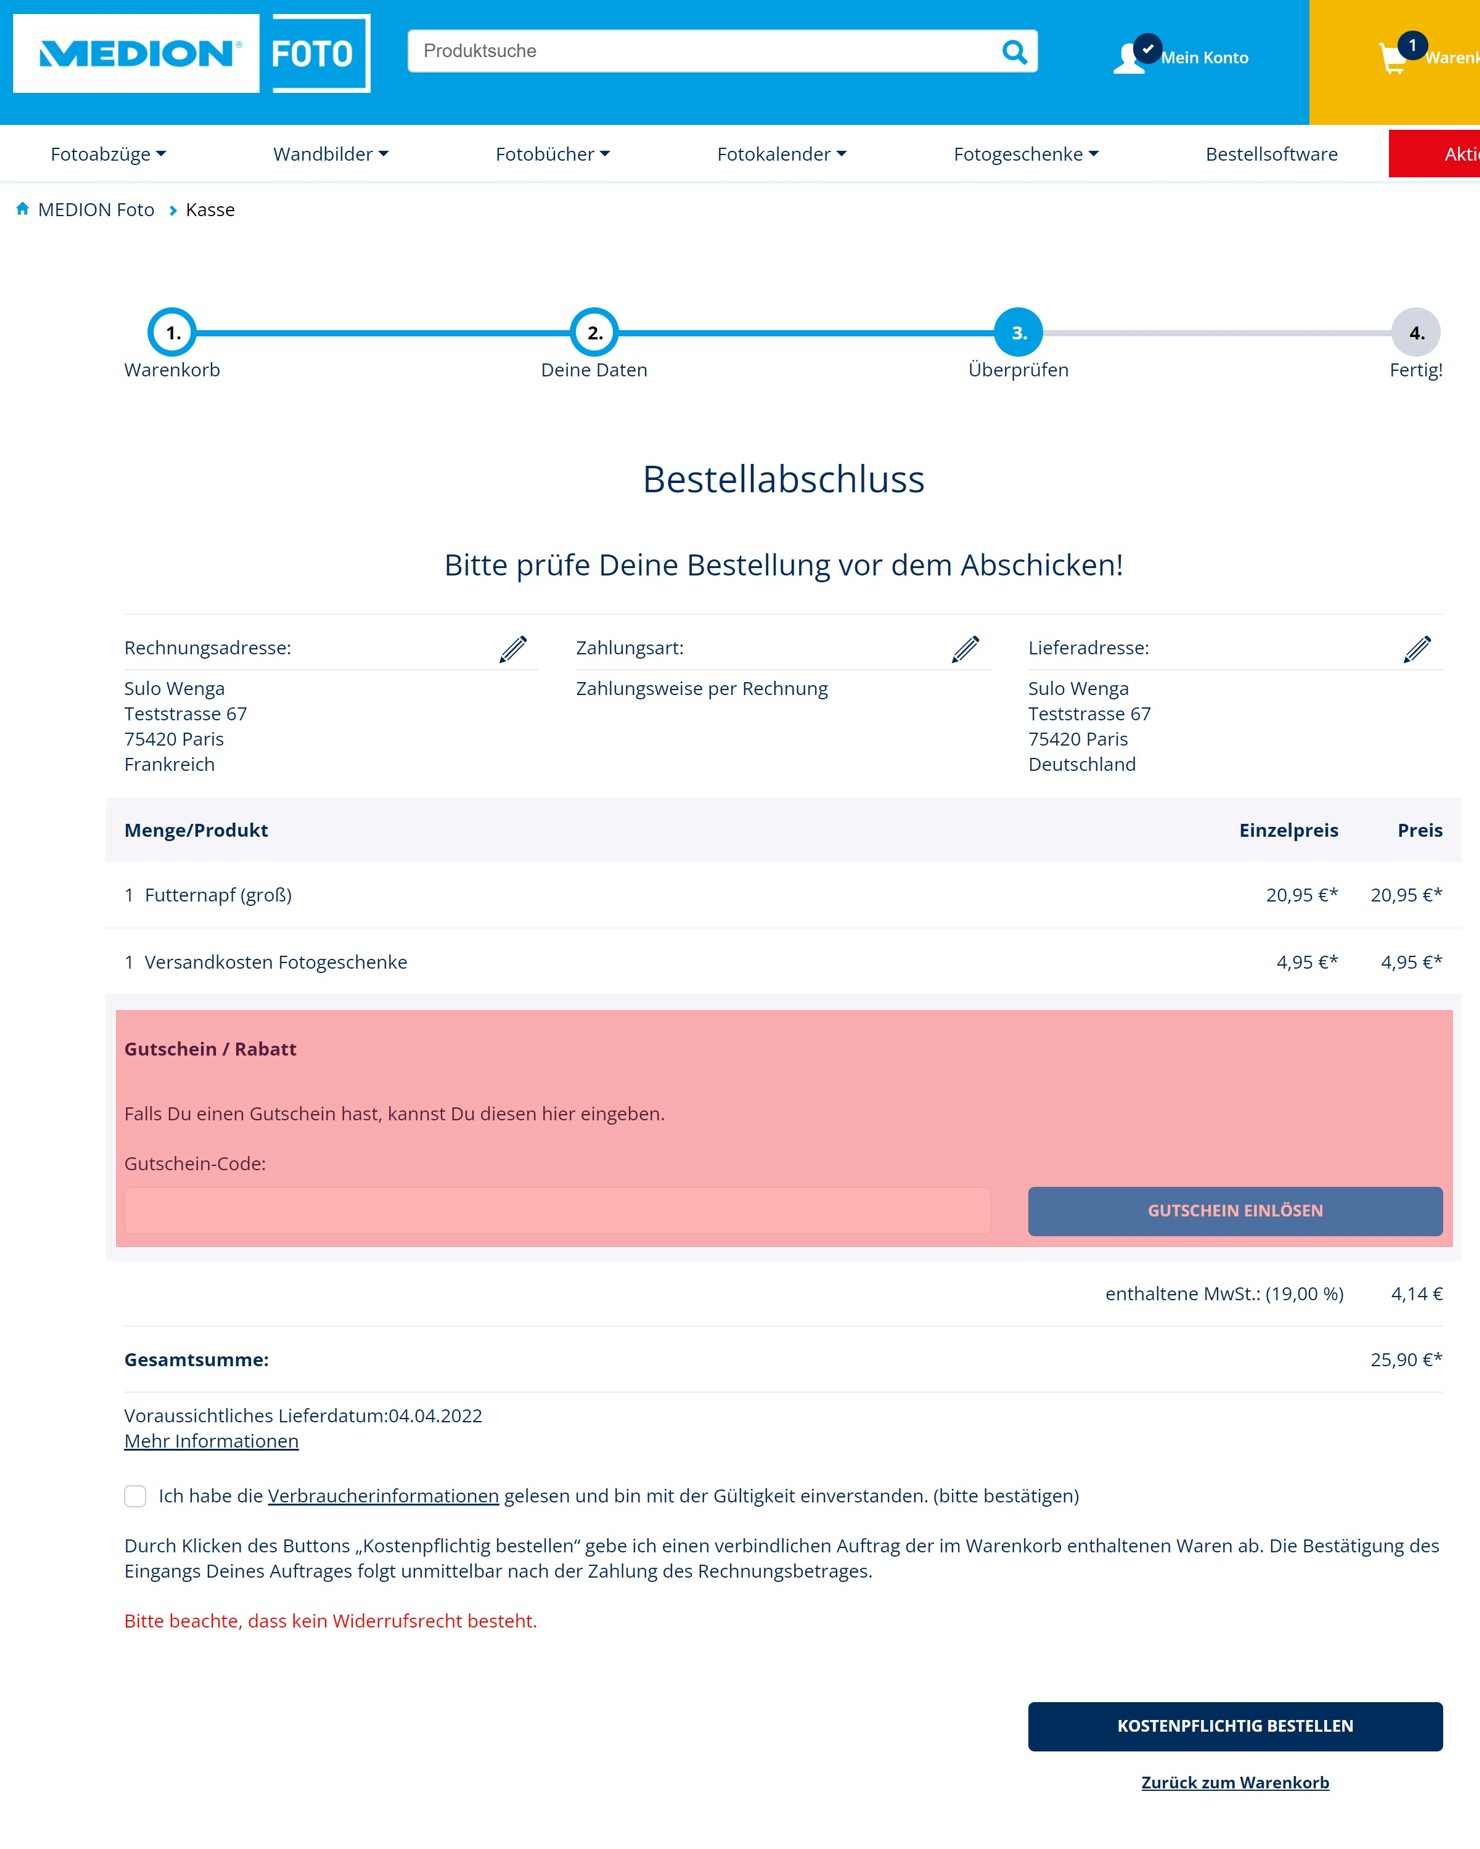Image resolution: width=1480 pixels, height=1849 pixels.
Task: Open the Mehr Informationen link
Action: [211, 1441]
